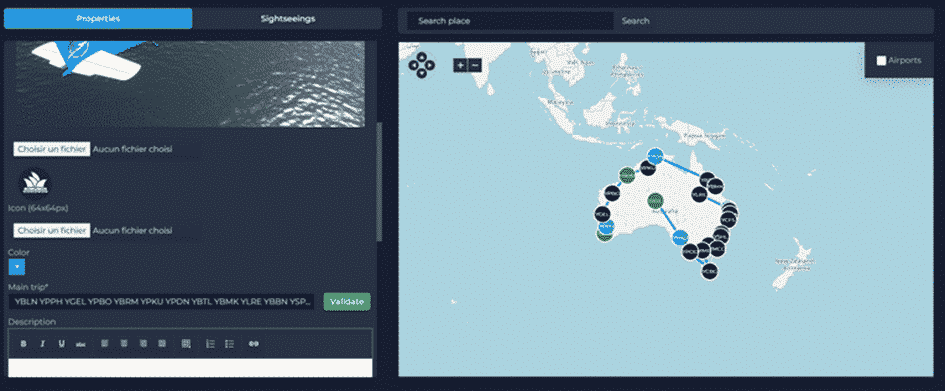Click the green Validate button

(x=347, y=301)
